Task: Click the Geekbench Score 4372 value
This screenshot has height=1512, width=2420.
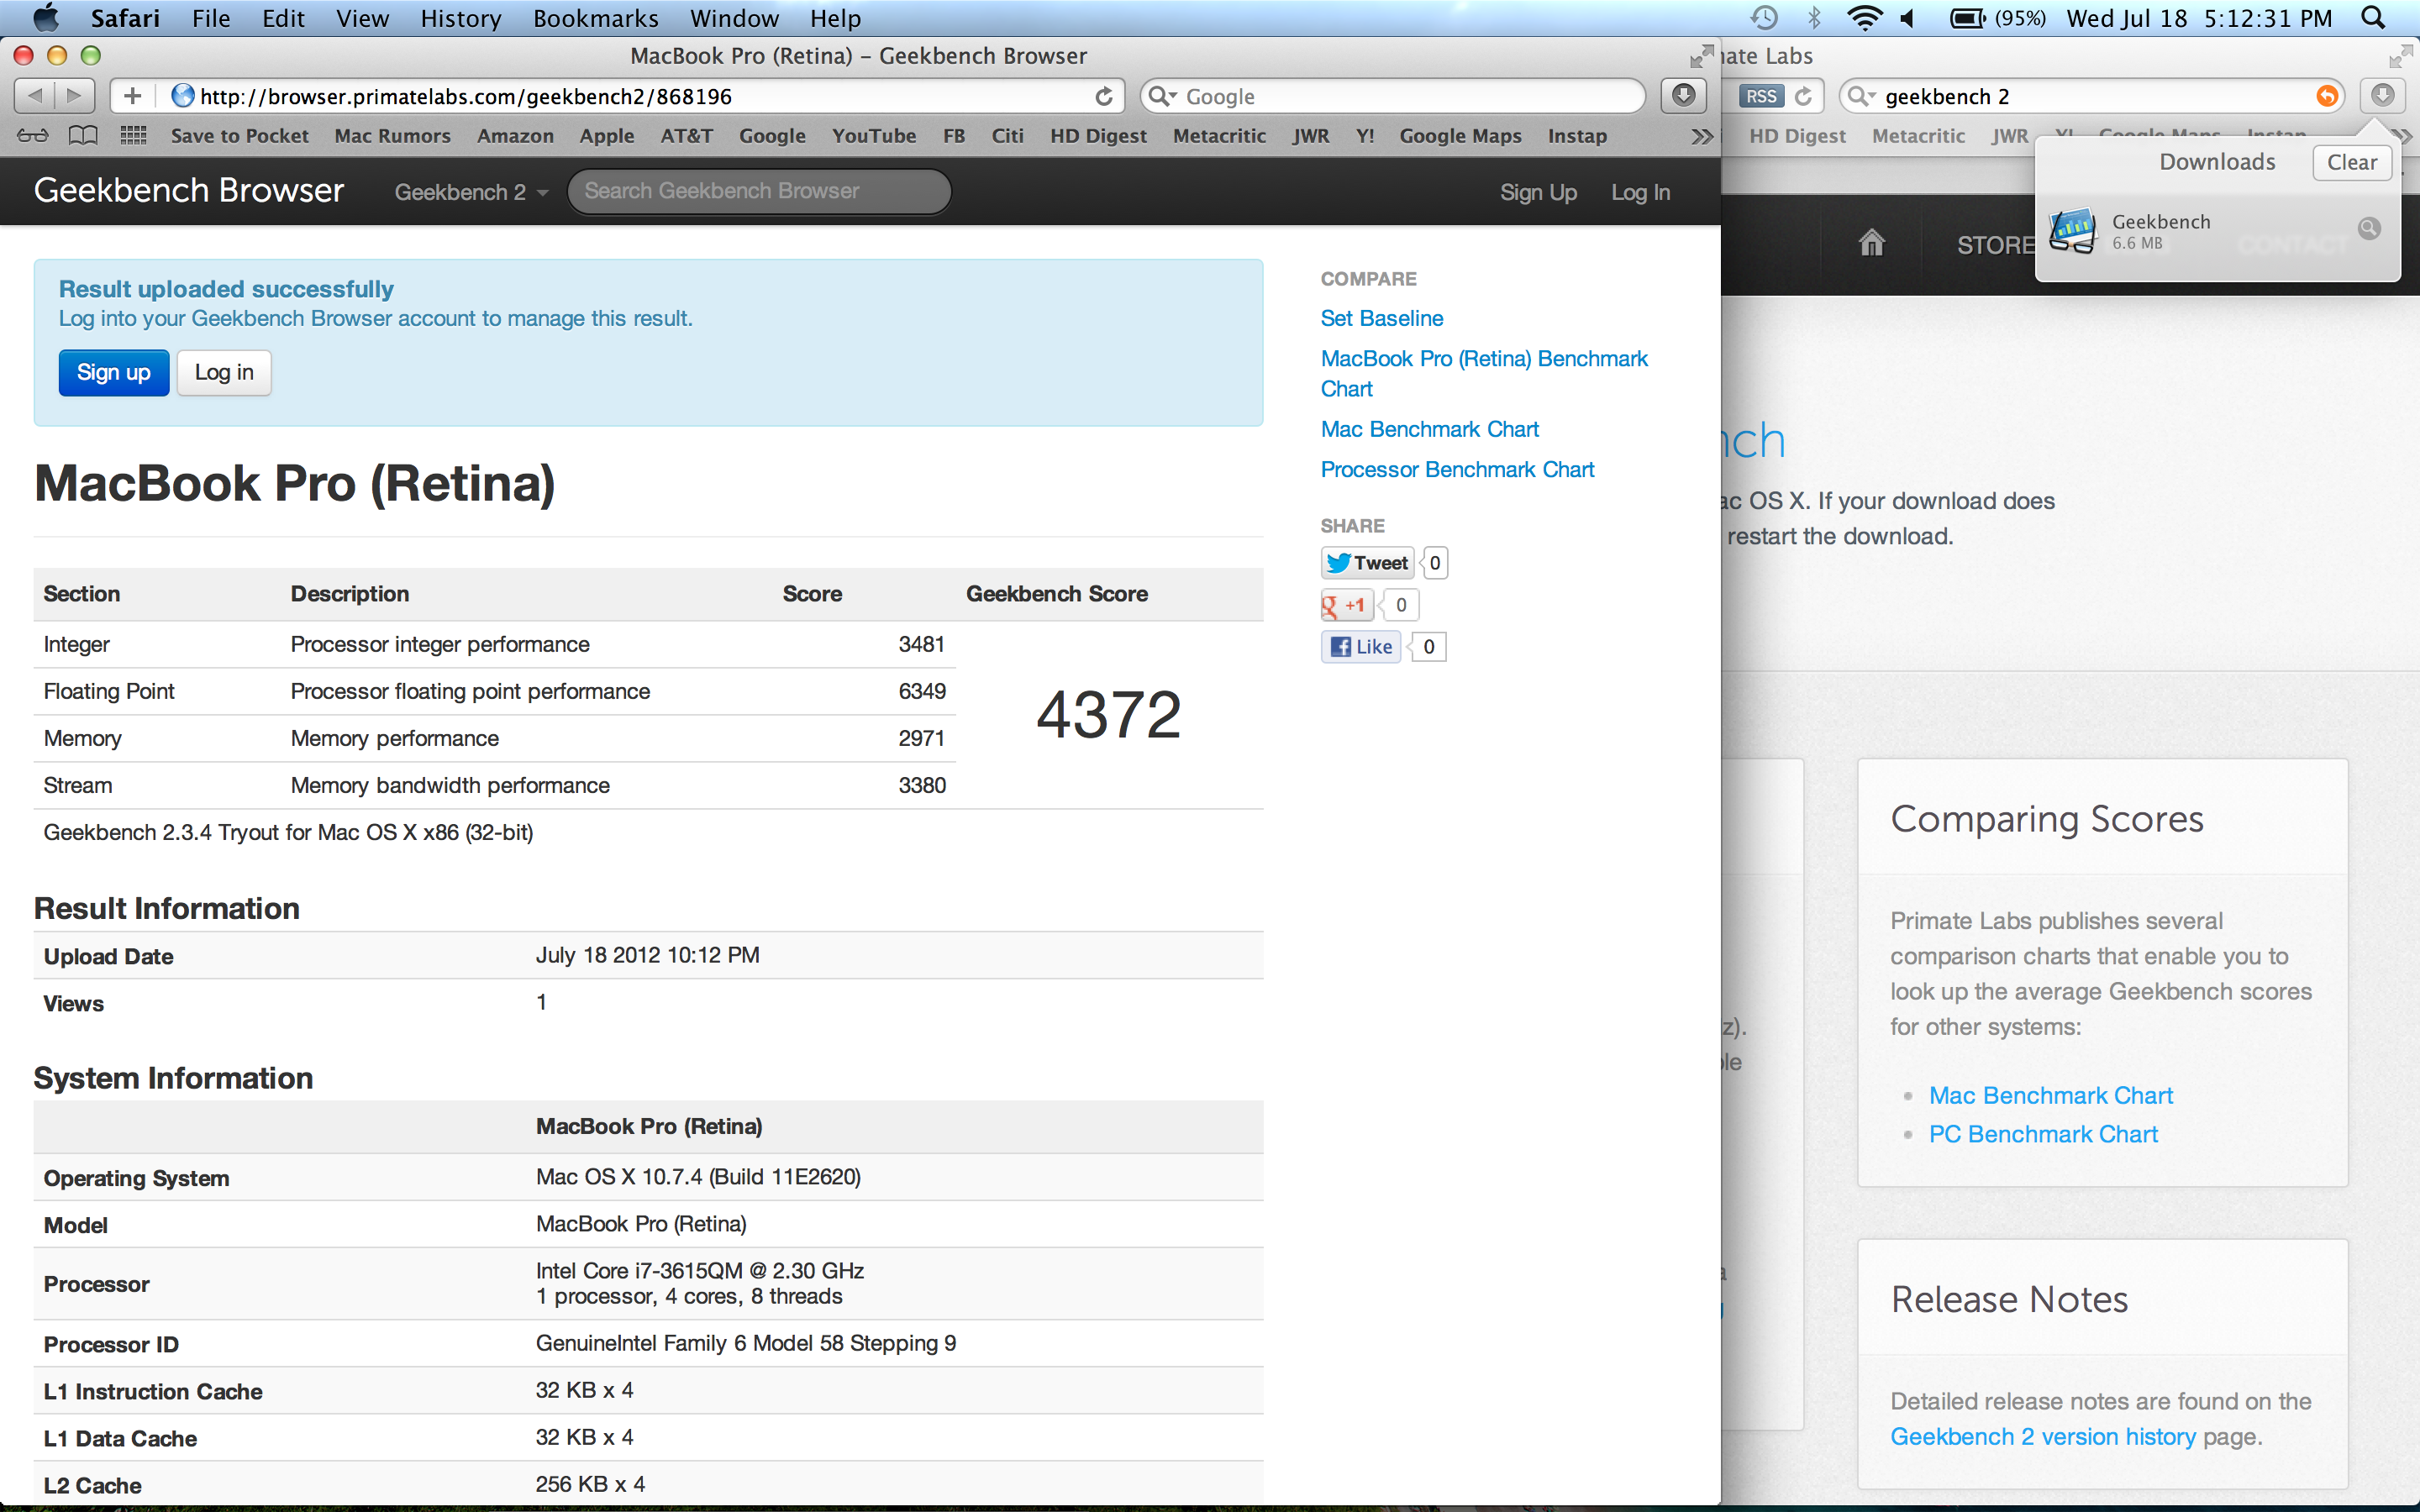Action: [1109, 715]
